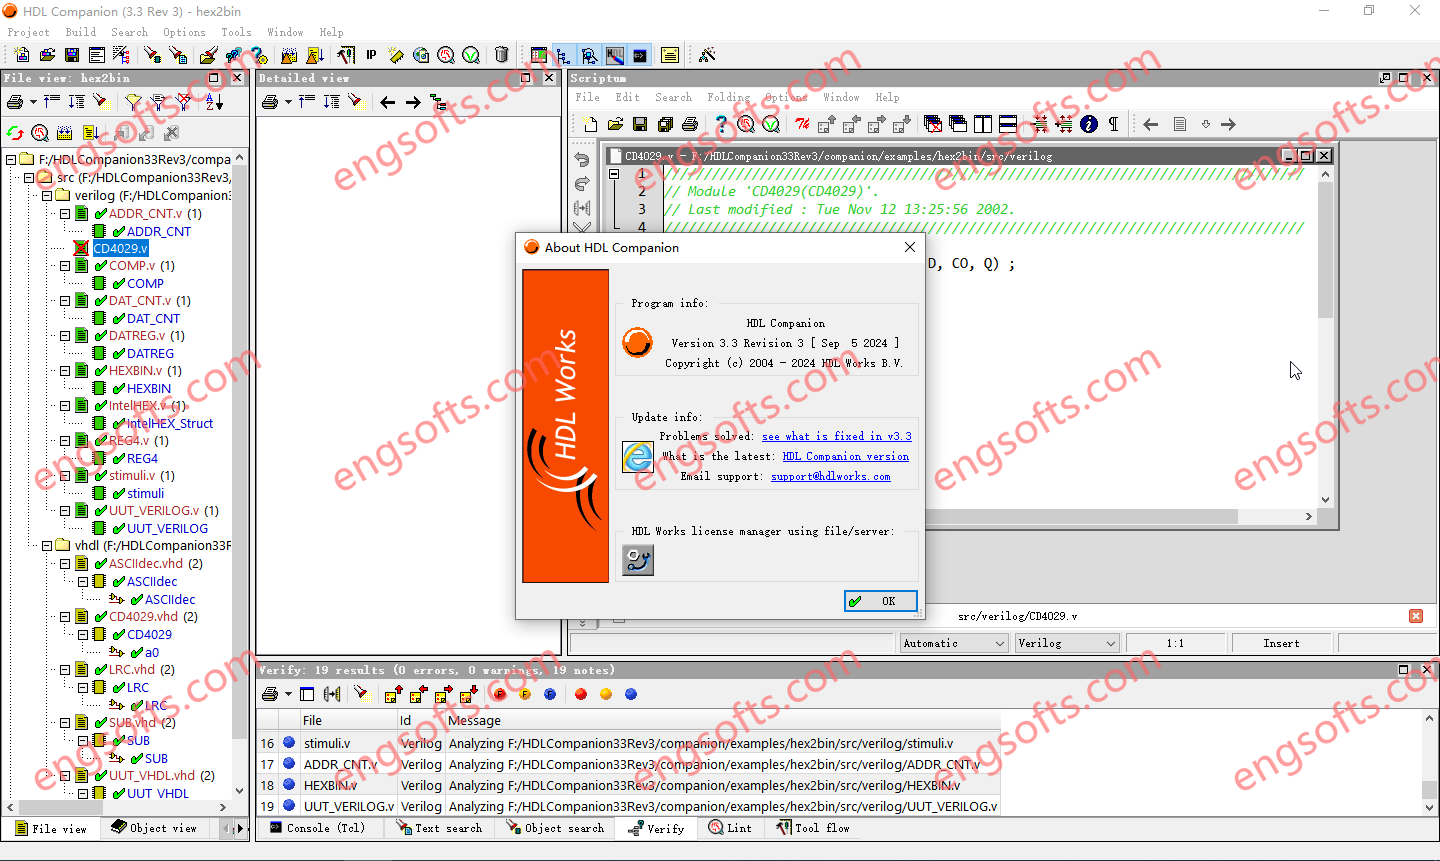
Task: Open the print dropdown arrow in Verify toolbar
Action: [288, 694]
